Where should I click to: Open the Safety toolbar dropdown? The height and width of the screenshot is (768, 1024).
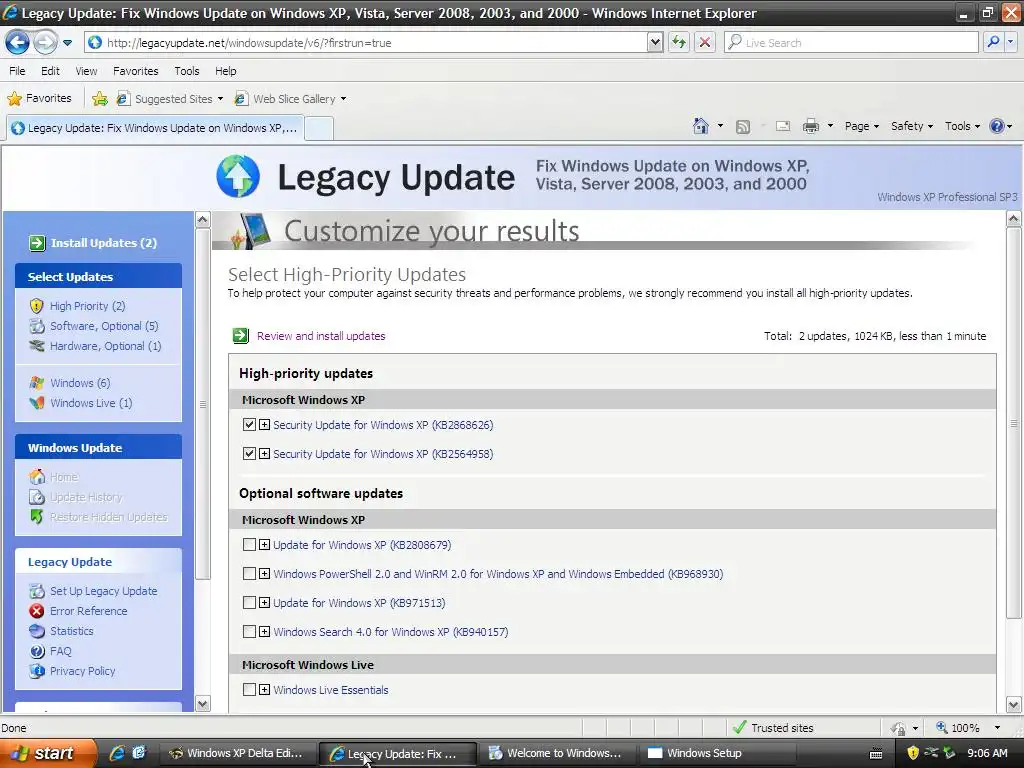click(x=912, y=126)
